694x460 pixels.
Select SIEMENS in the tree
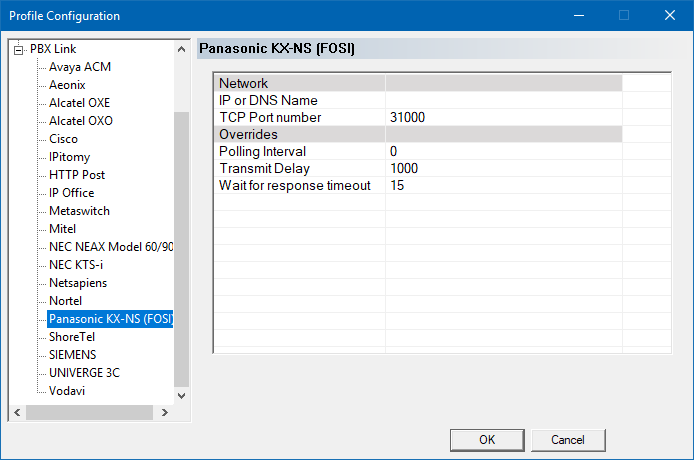click(x=72, y=355)
